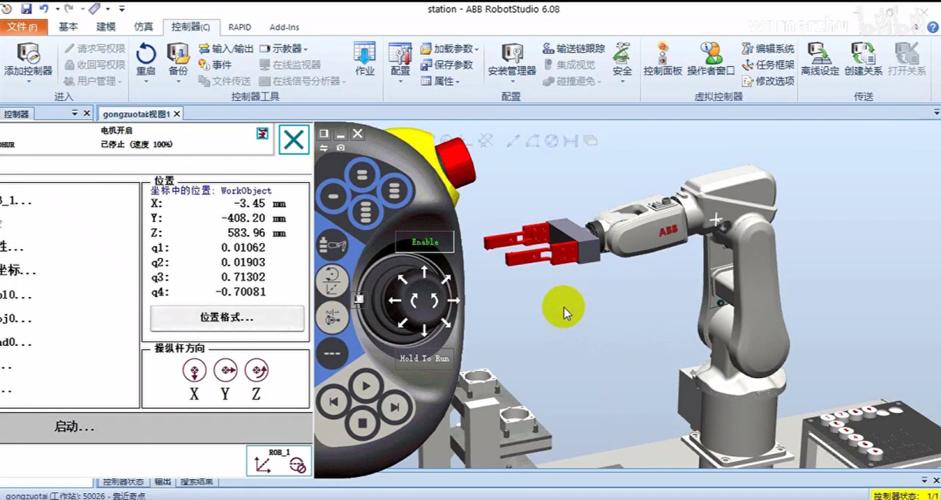Click 创建关系 (Create Relation) icon
This screenshot has height=500, width=941.
pyautogui.click(x=863, y=53)
